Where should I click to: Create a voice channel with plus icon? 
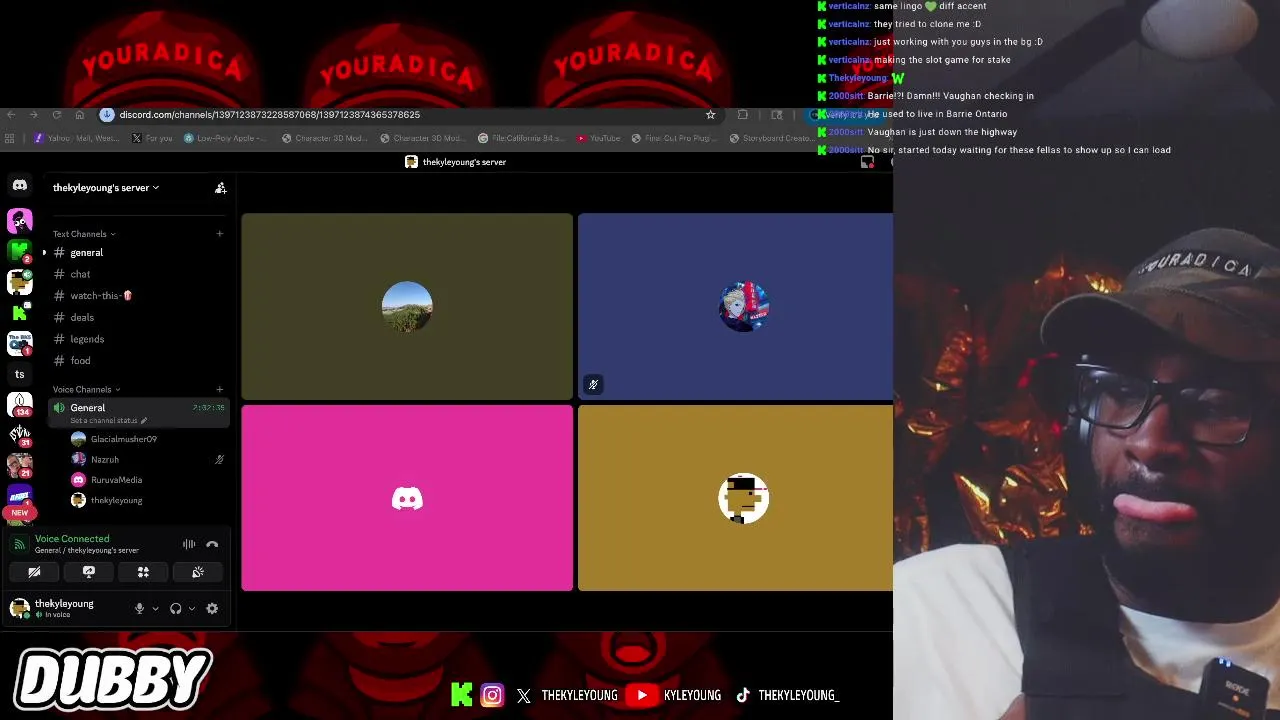219,389
